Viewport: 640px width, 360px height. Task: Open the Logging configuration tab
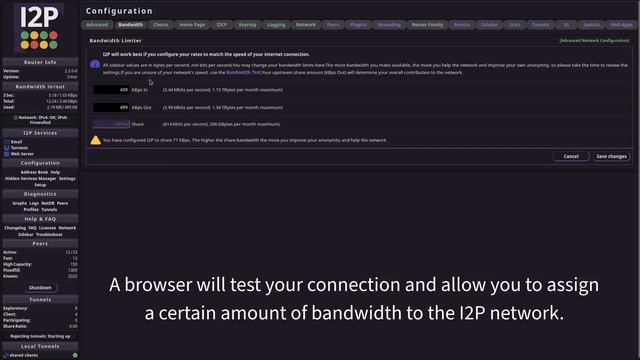point(276,25)
